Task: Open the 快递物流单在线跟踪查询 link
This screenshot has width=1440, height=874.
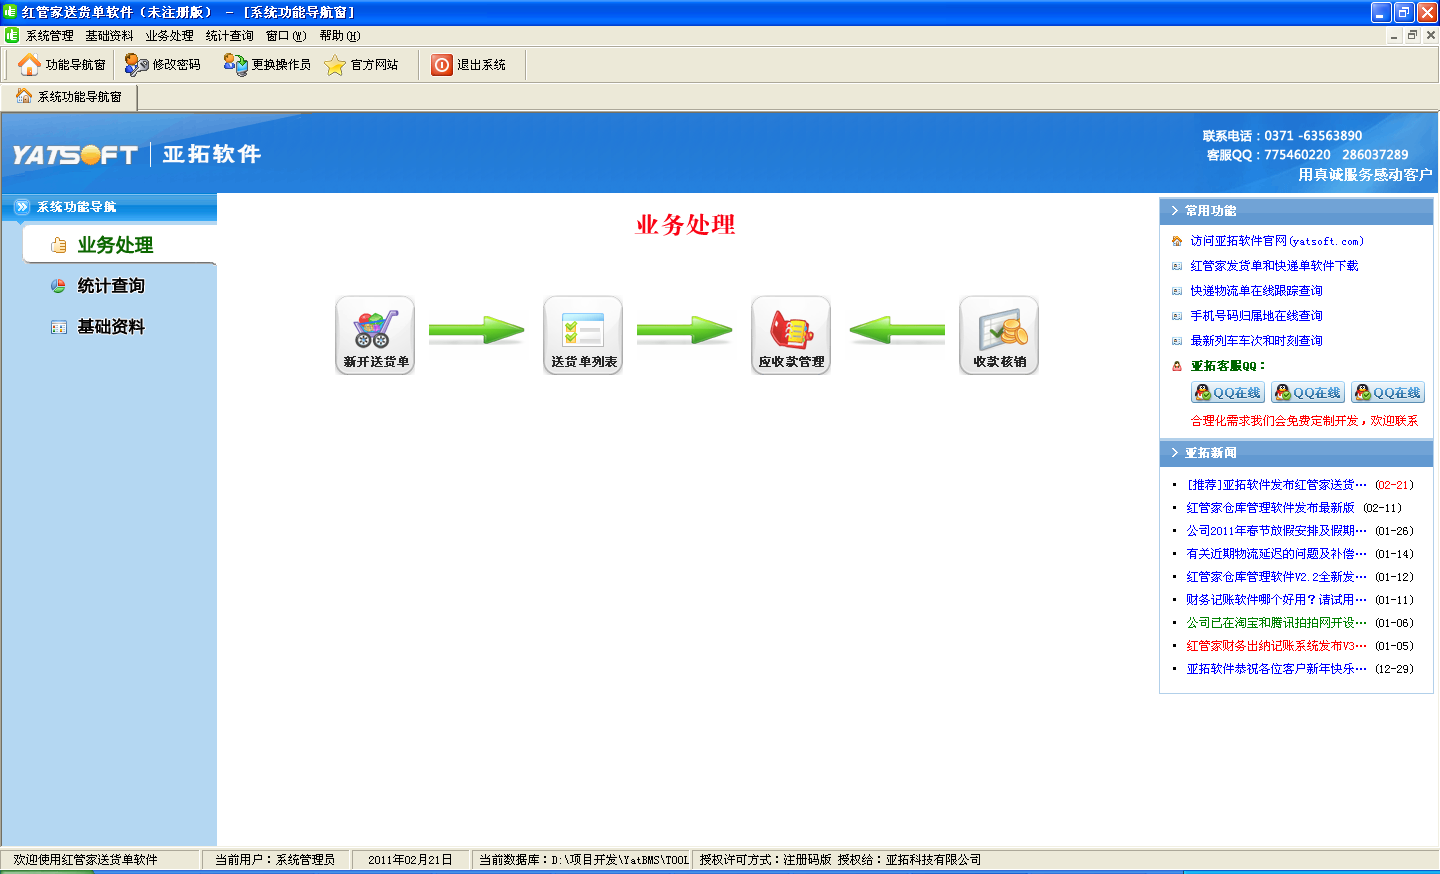Action: tap(1256, 291)
